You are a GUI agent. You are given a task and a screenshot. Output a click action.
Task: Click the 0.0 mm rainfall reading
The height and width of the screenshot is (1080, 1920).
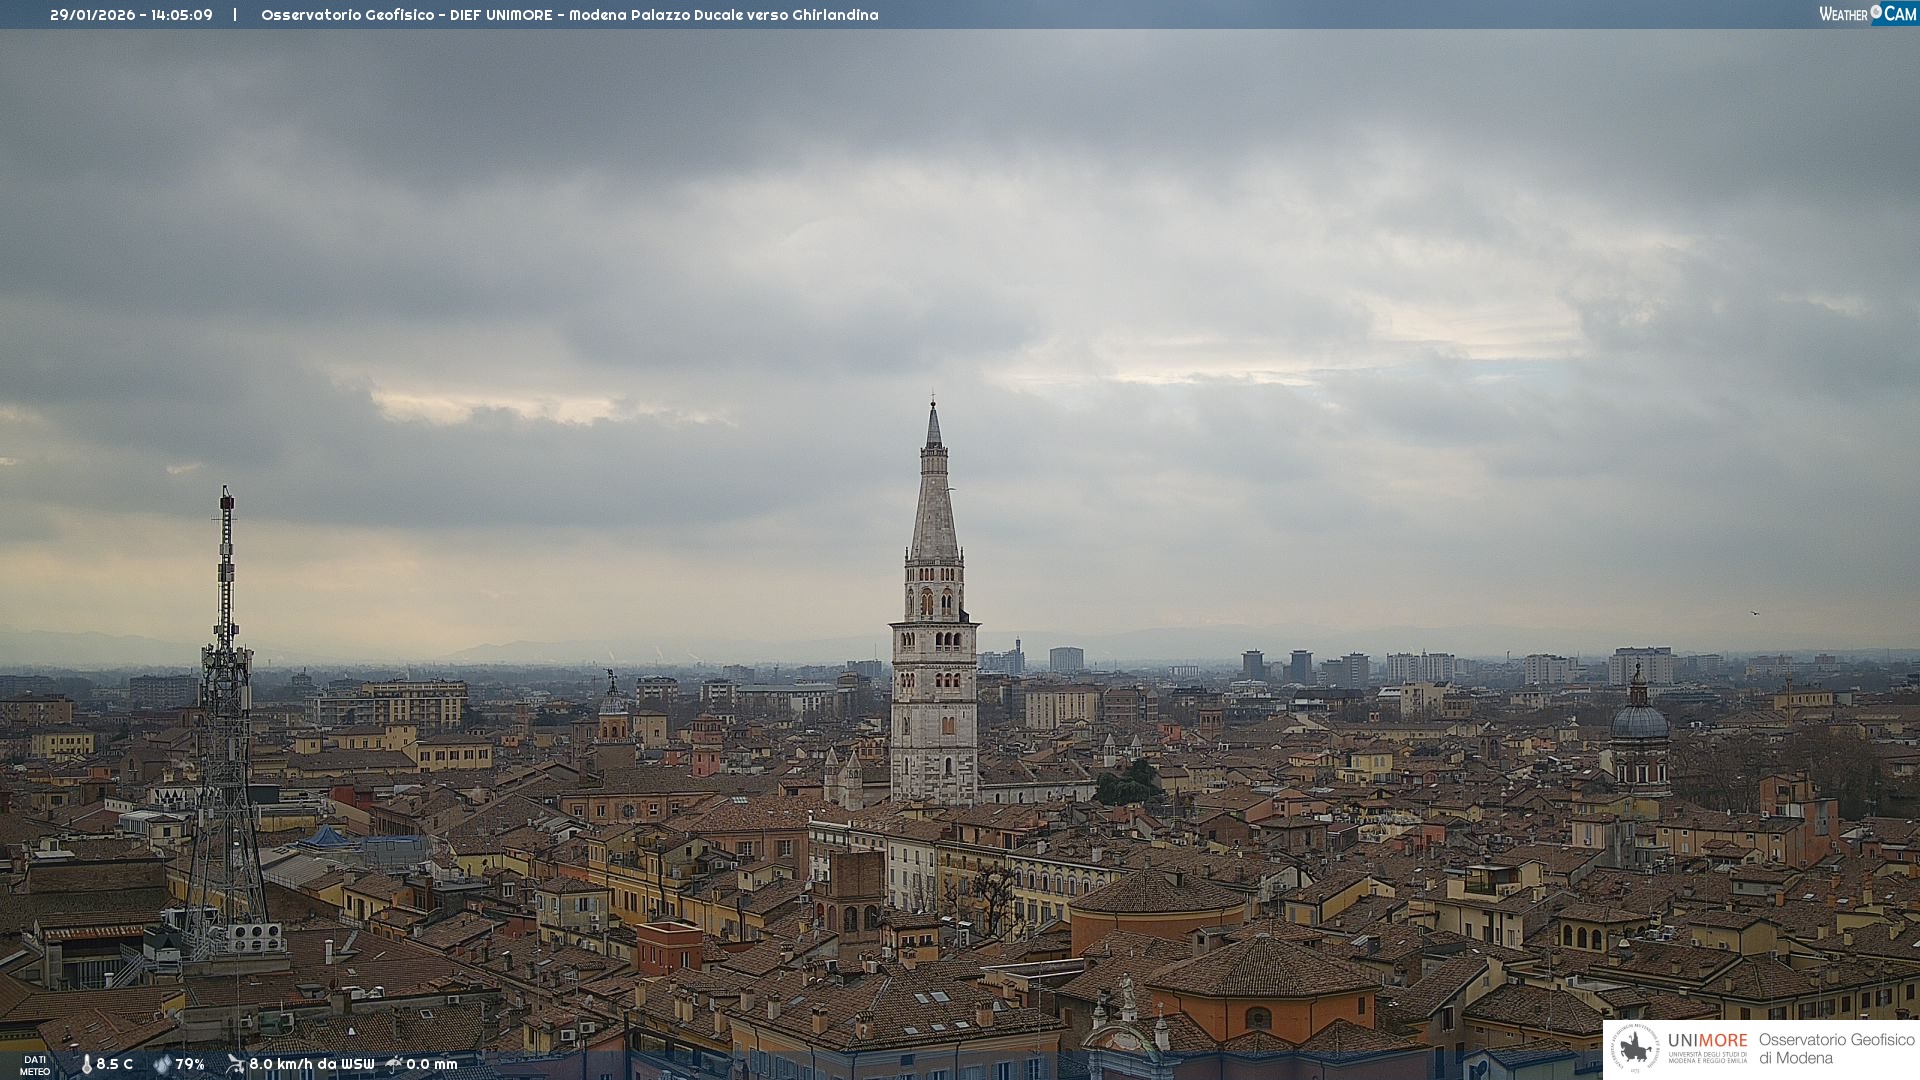tap(431, 1064)
